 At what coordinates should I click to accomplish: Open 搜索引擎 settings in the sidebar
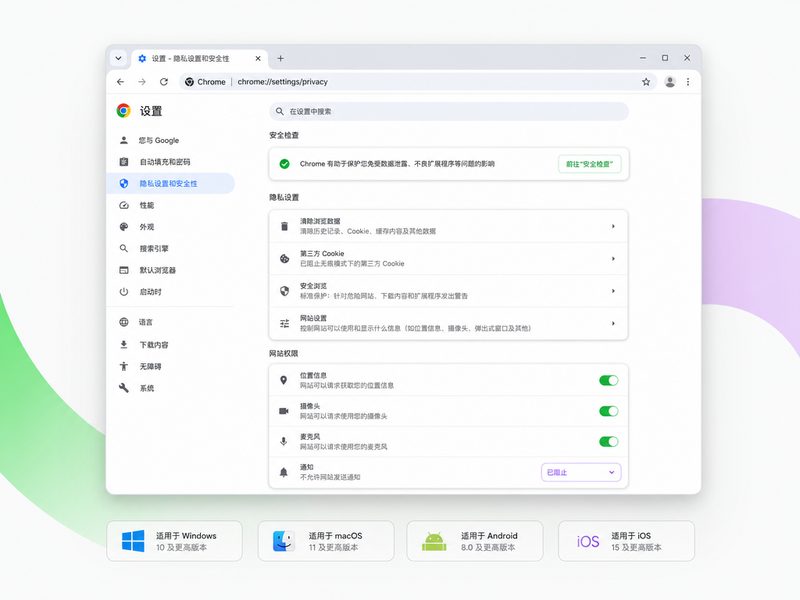click(x=171, y=248)
